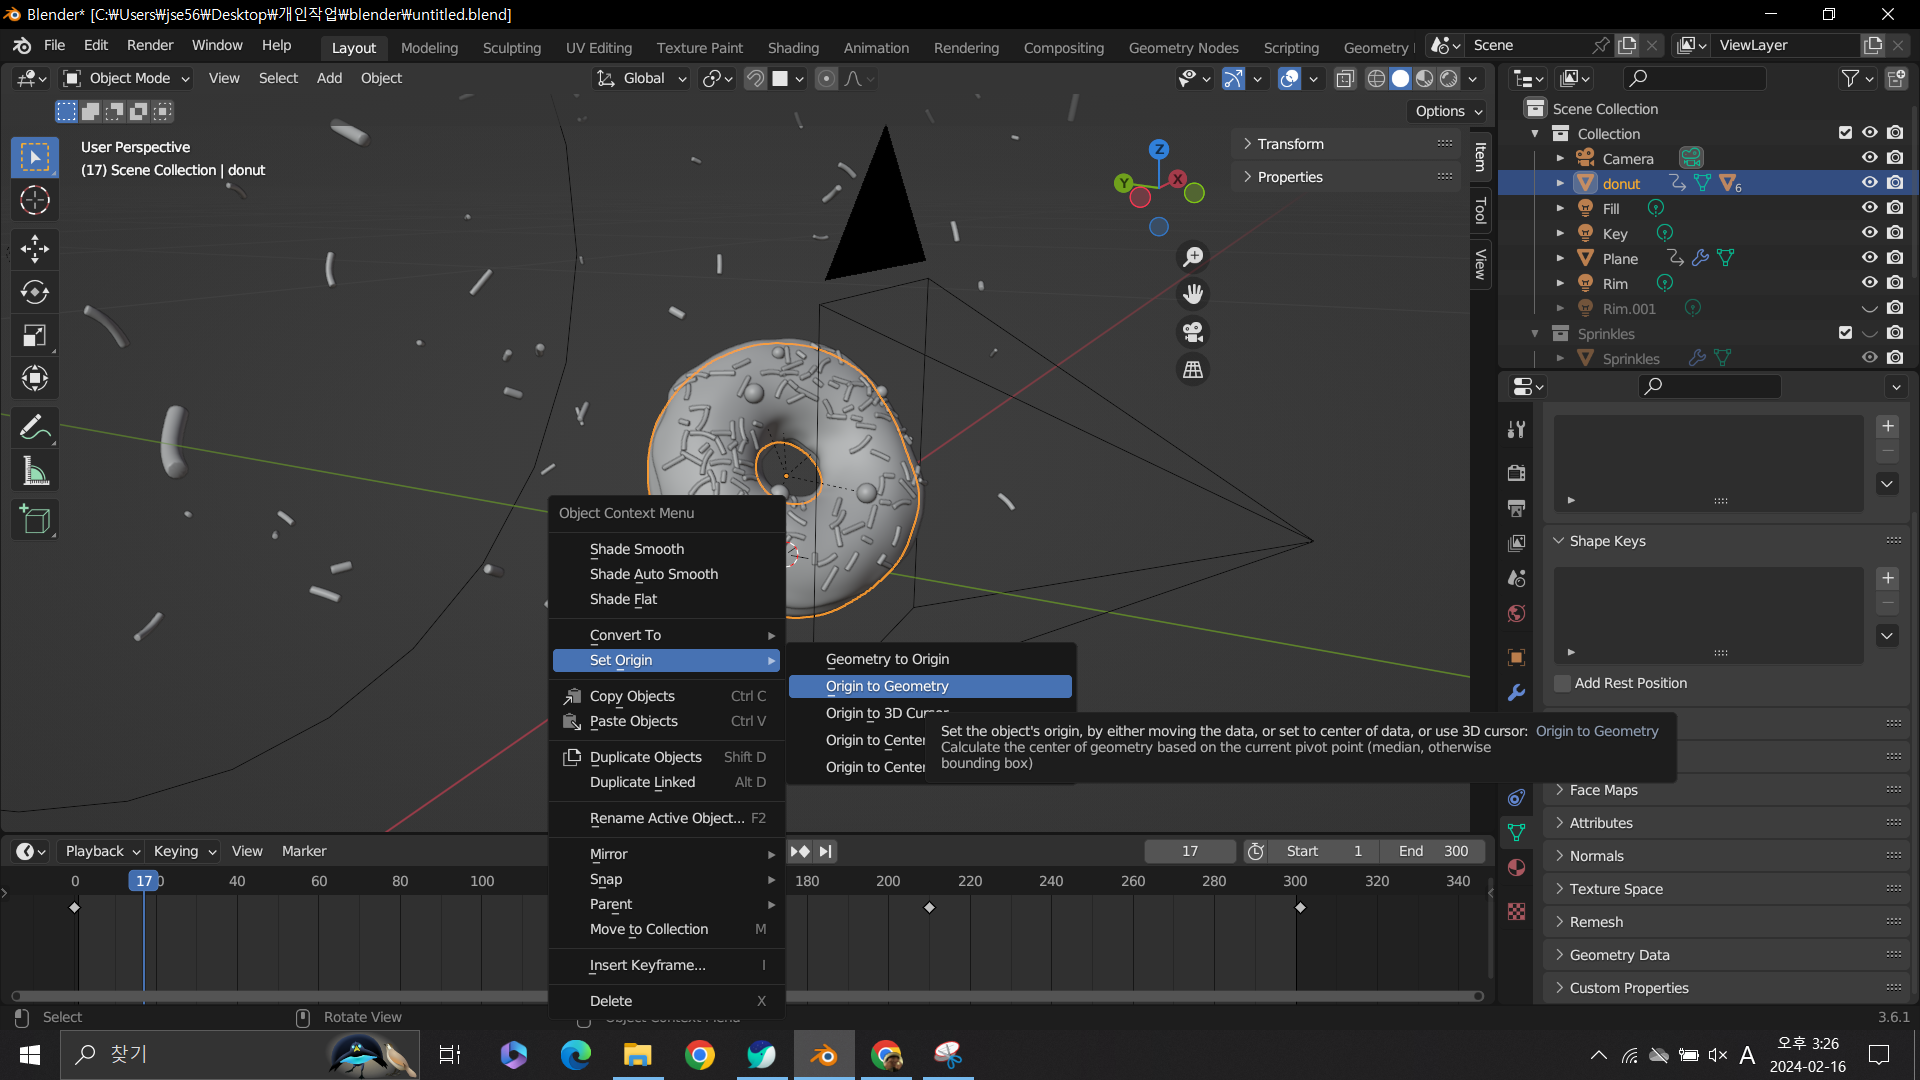Choose Geometry to Origin option
The width and height of the screenshot is (1920, 1080).
coord(930,659)
